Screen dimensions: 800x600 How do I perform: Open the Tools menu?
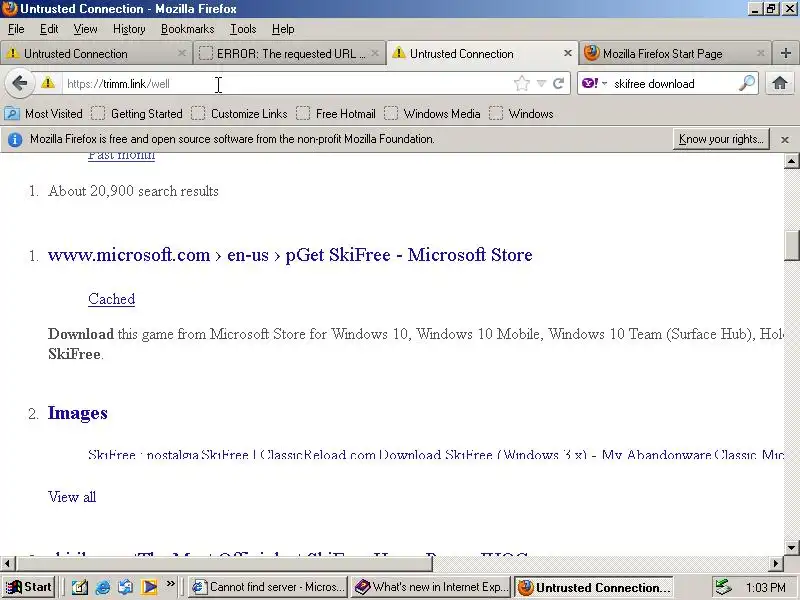(x=243, y=29)
